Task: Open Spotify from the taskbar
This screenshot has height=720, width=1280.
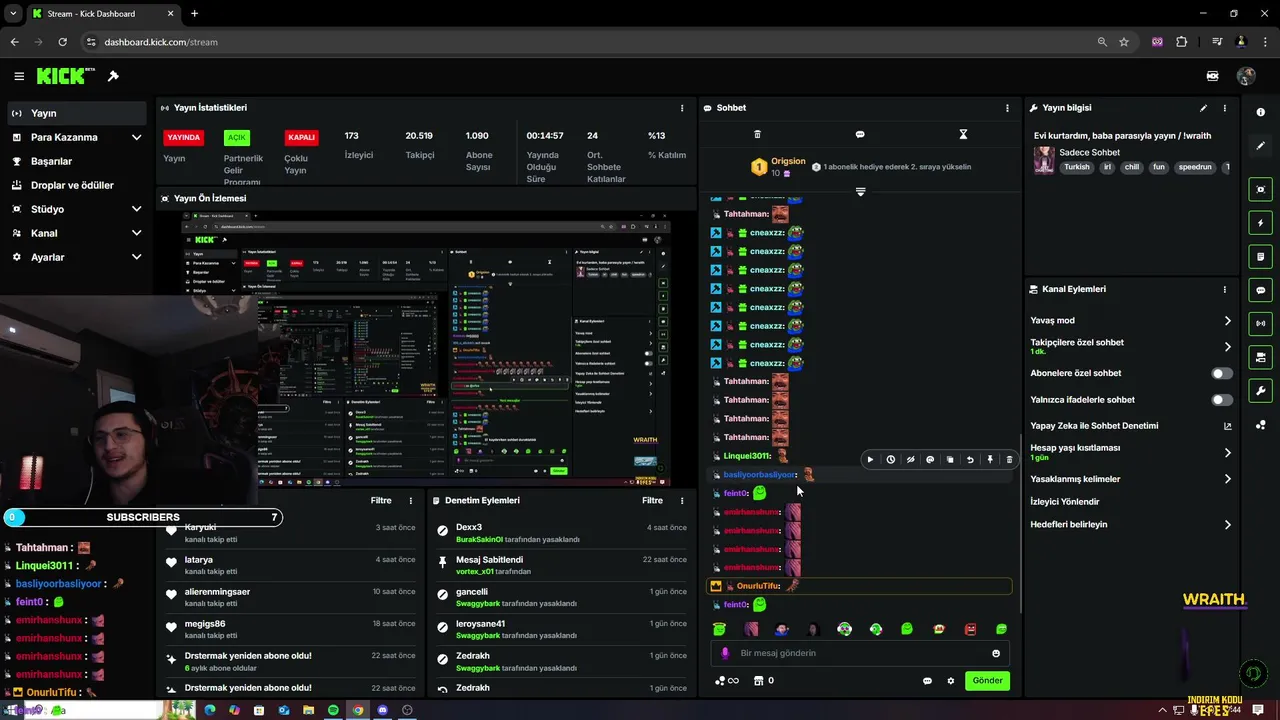Action: pyautogui.click(x=333, y=710)
